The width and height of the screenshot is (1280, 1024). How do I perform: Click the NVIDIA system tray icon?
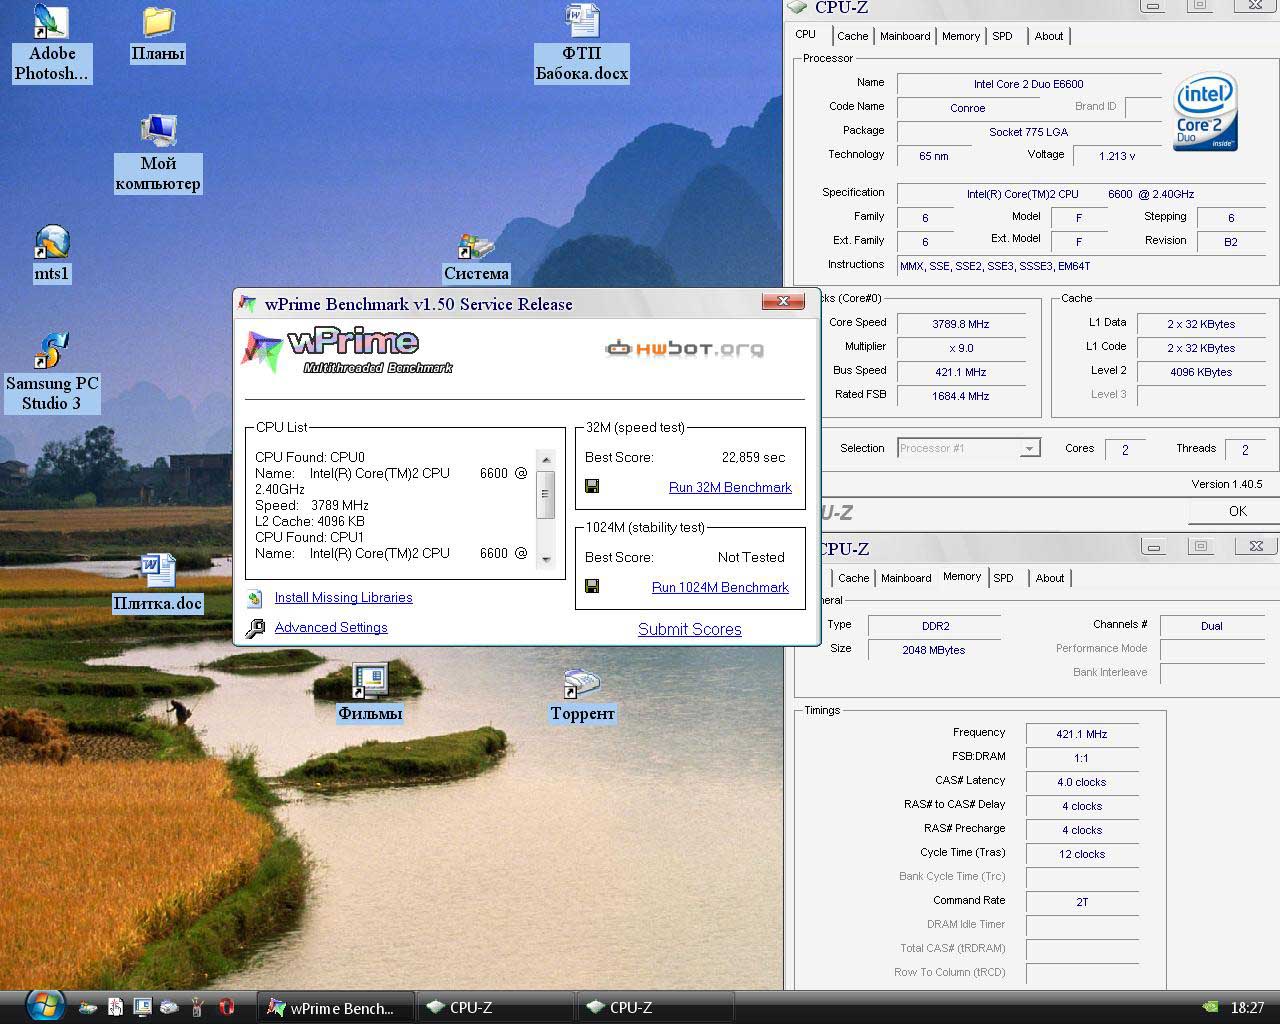tap(1210, 1007)
